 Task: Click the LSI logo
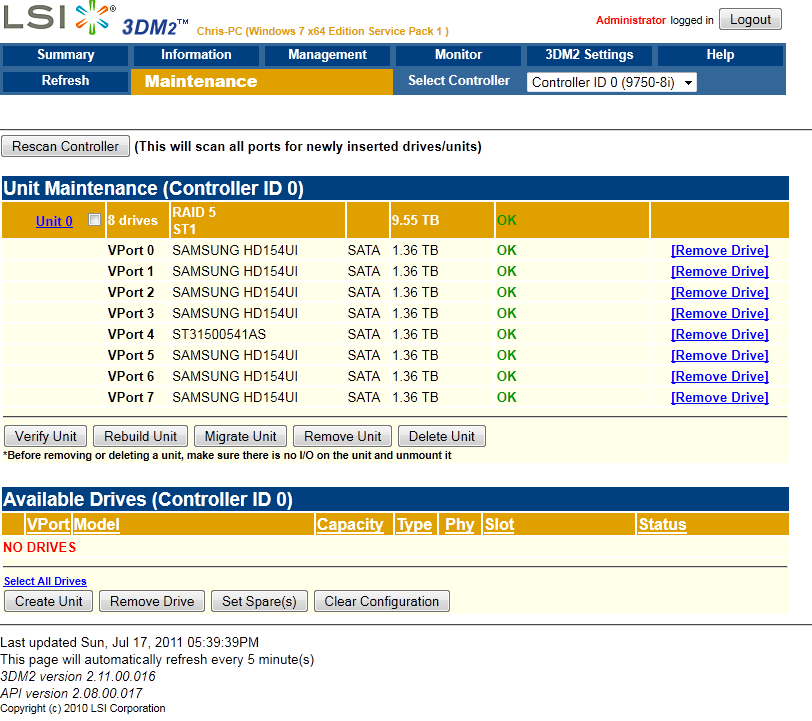(x=60, y=18)
